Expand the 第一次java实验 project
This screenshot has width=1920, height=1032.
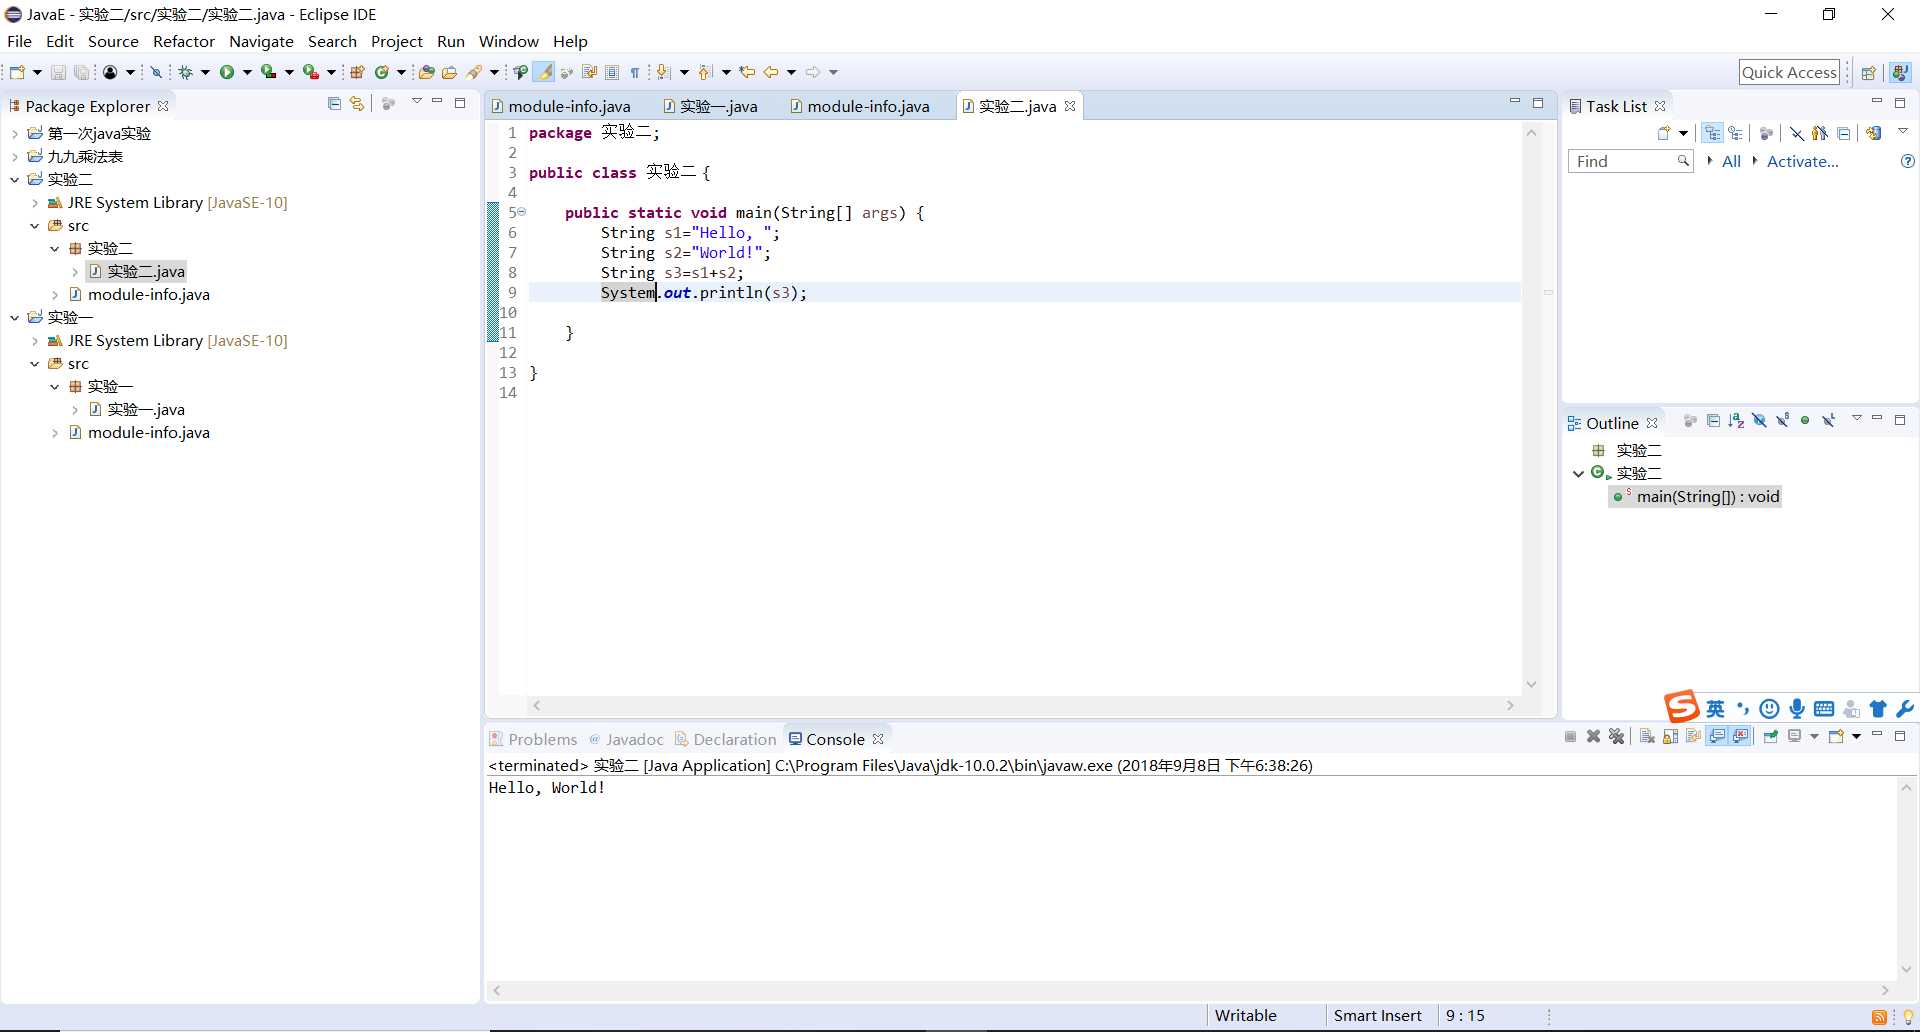pos(15,133)
